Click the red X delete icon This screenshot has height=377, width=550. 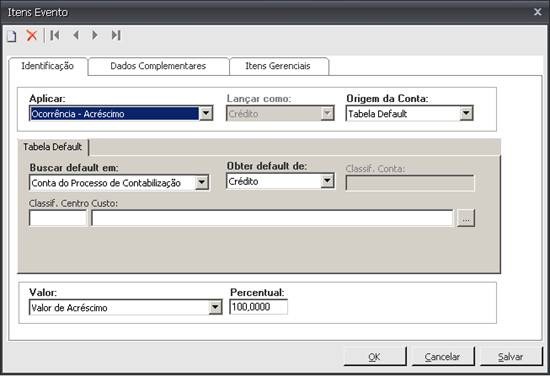[x=32, y=35]
